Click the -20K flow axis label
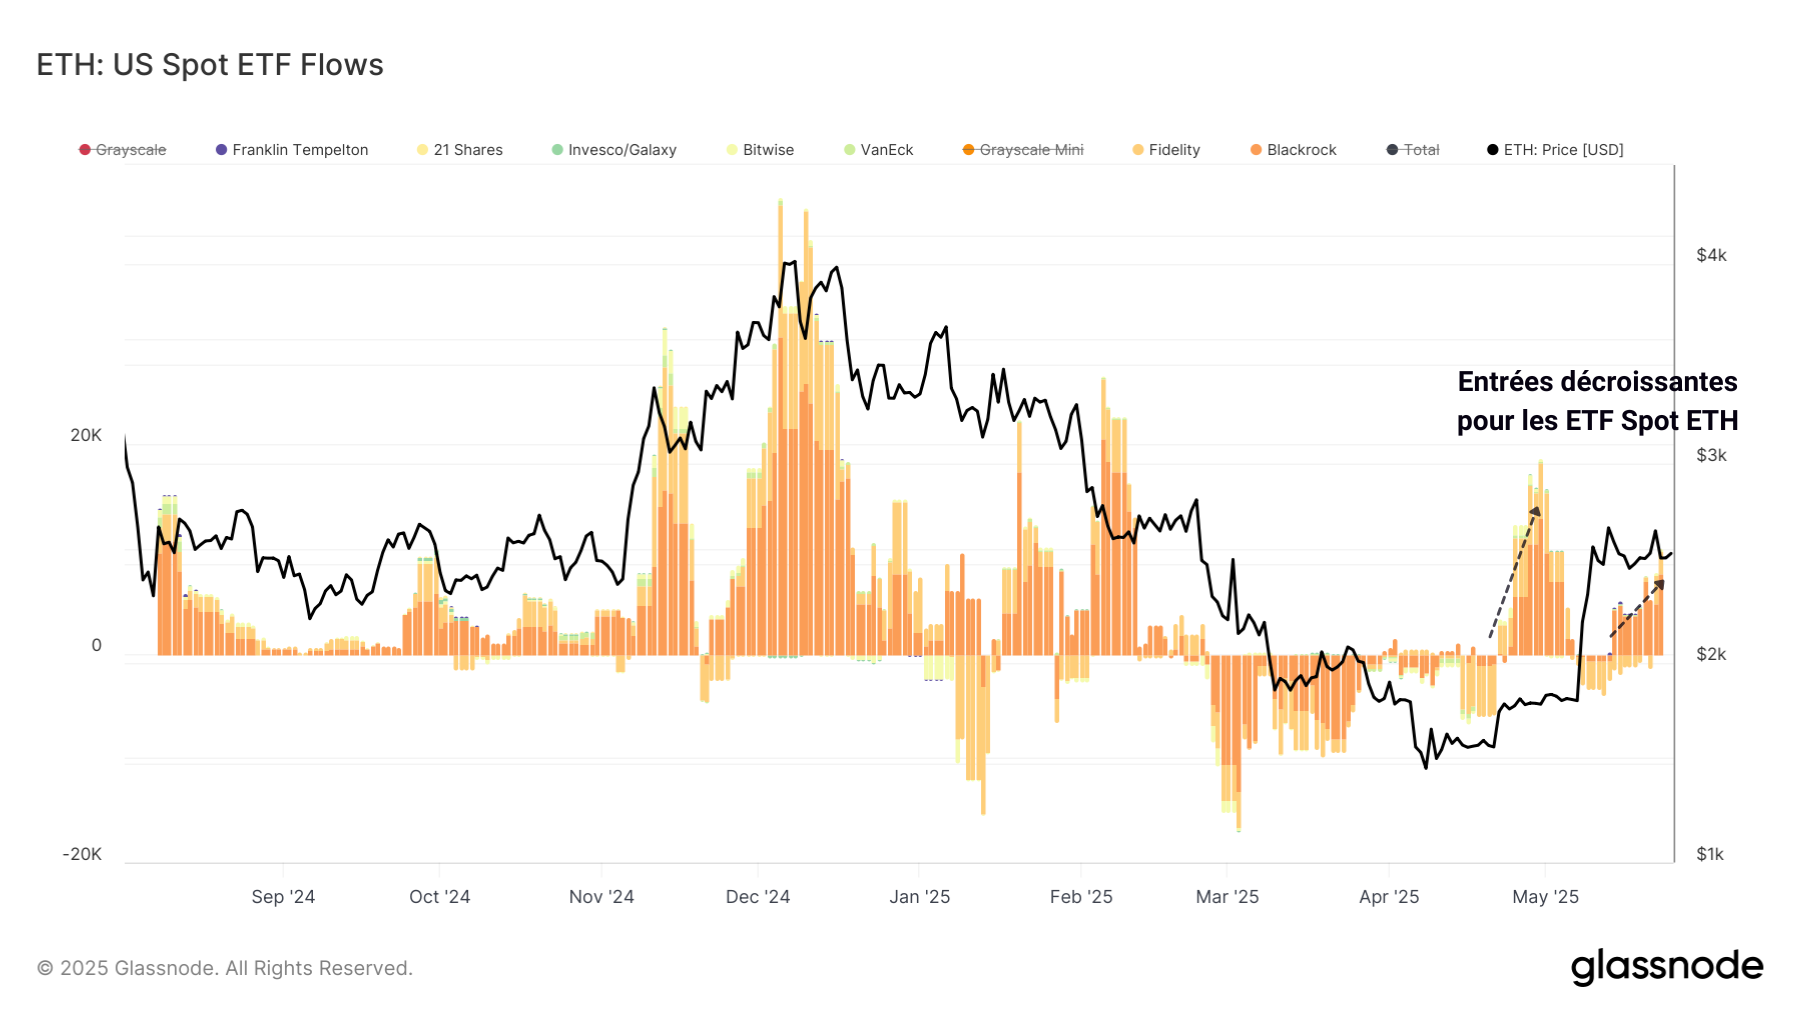The image size is (1800, 1013). coord(82,854)
